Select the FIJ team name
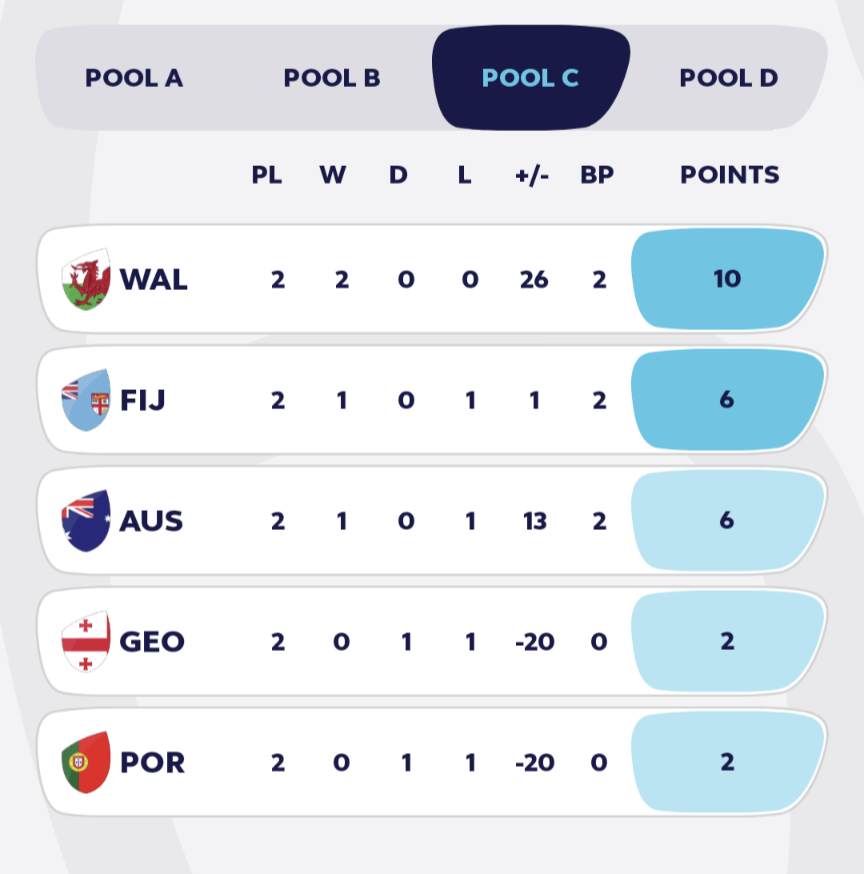 point(143,400)
